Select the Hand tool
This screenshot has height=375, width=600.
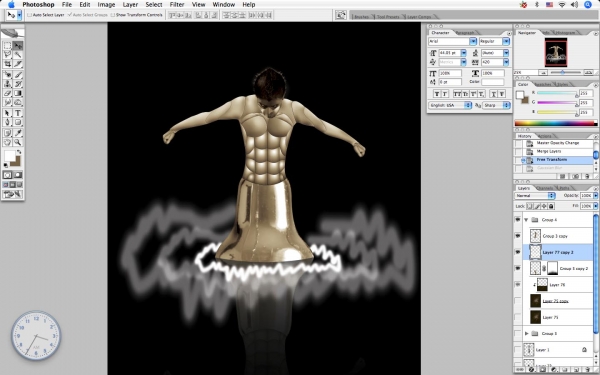(7, 142)
